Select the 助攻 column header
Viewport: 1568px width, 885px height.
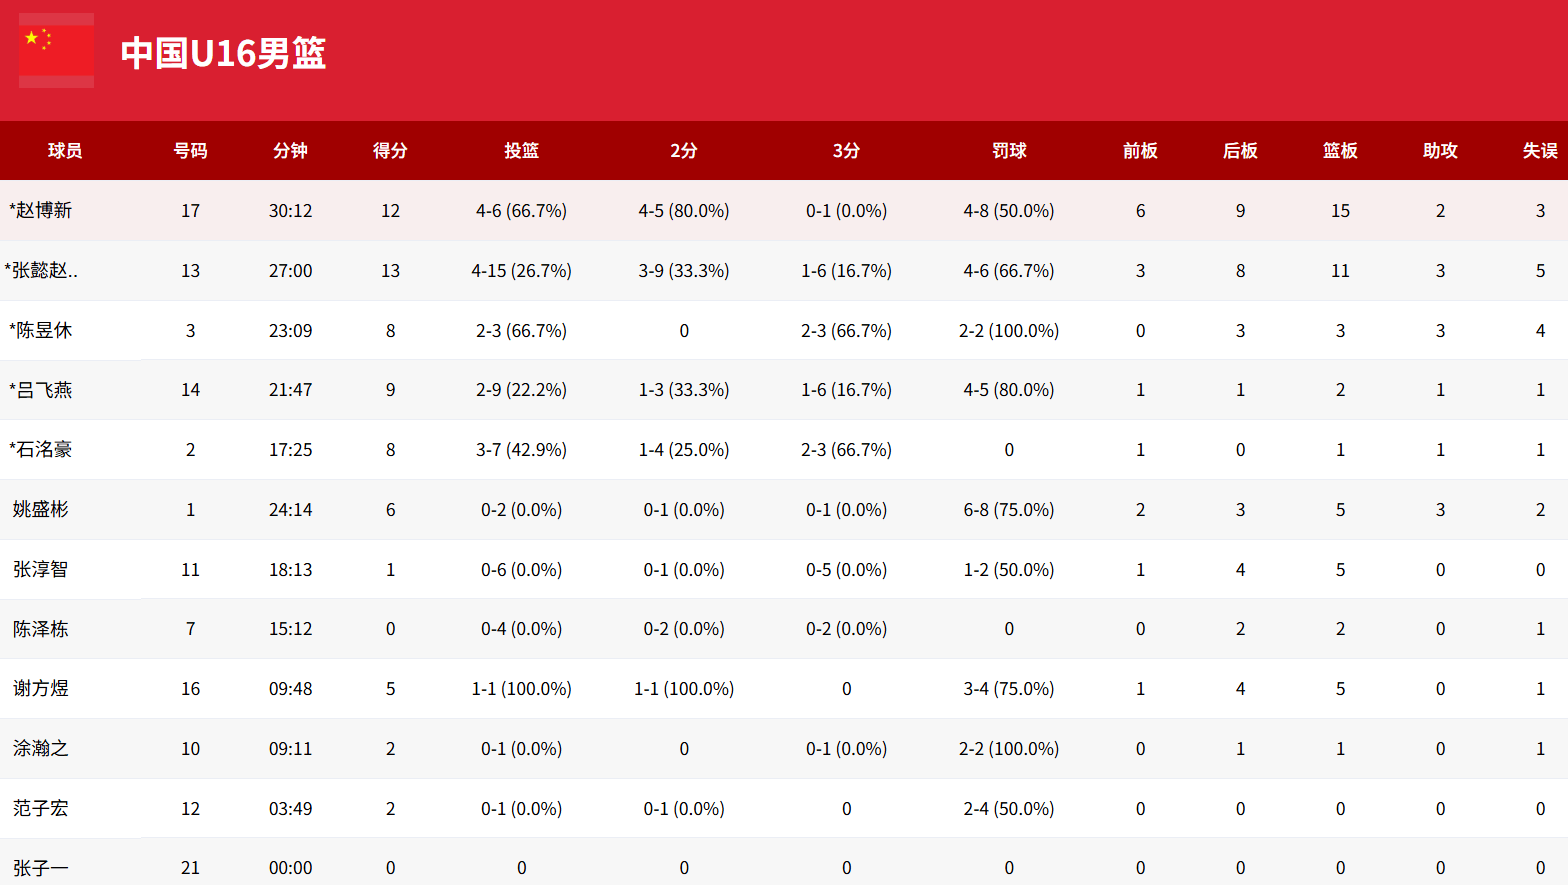coord(1440,151)
